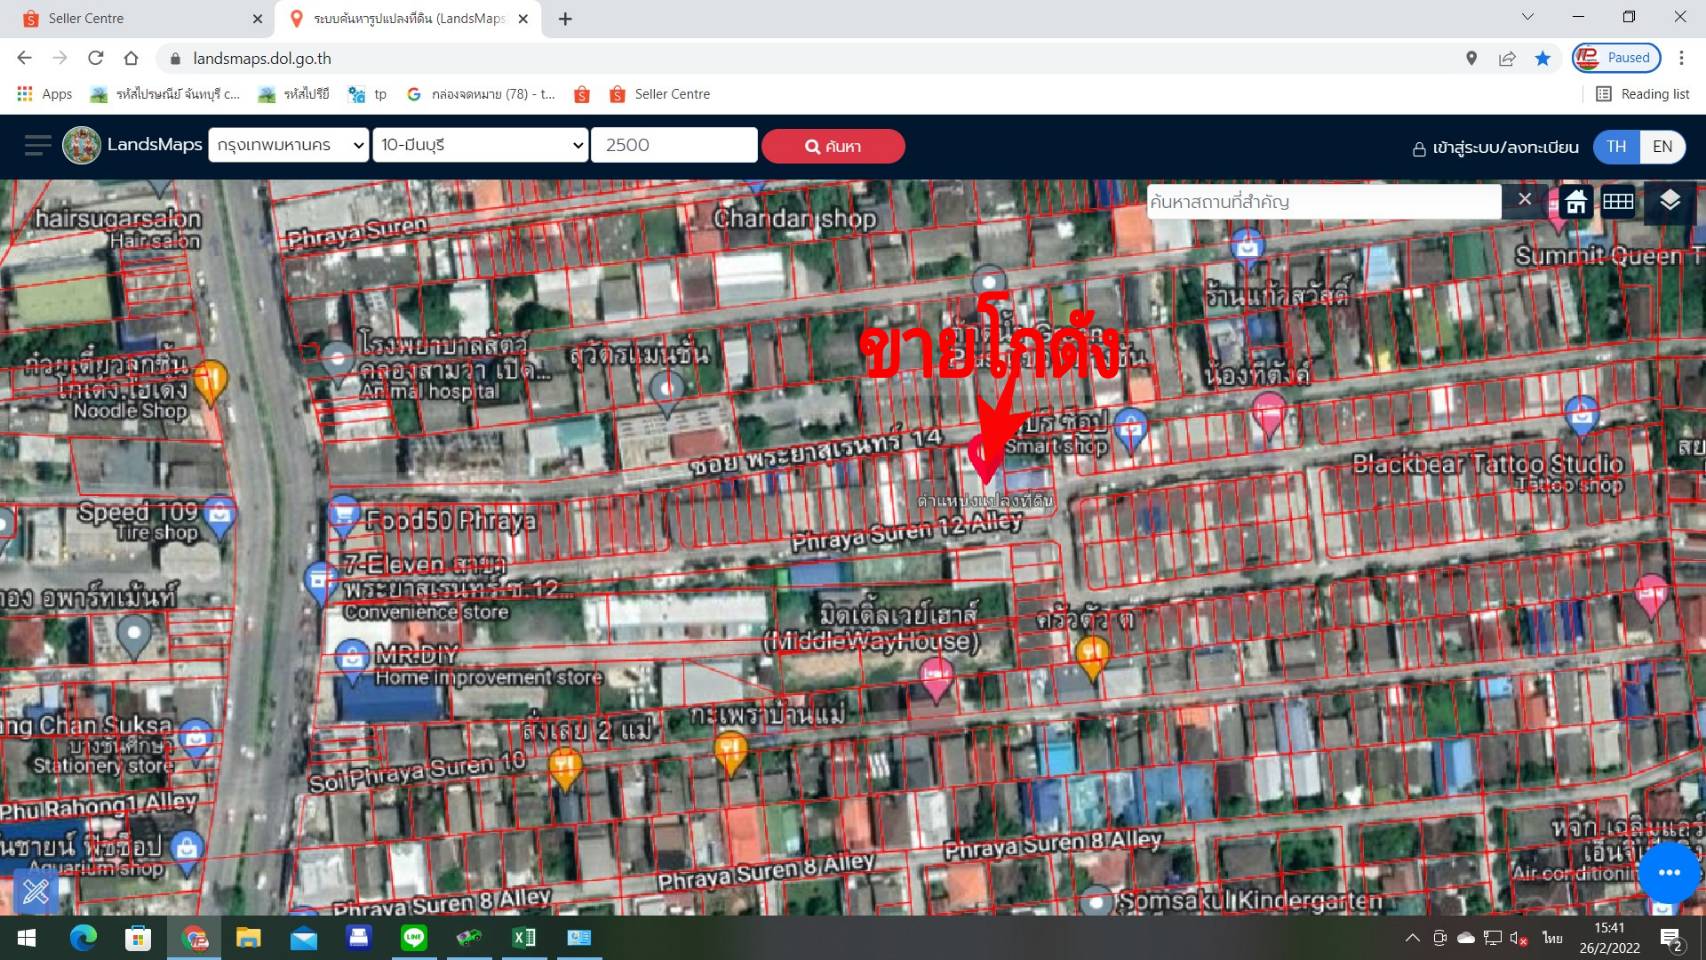Click the Paused profile button
This screenshot has width=1706, height=960.
[x=1616, y=58]
